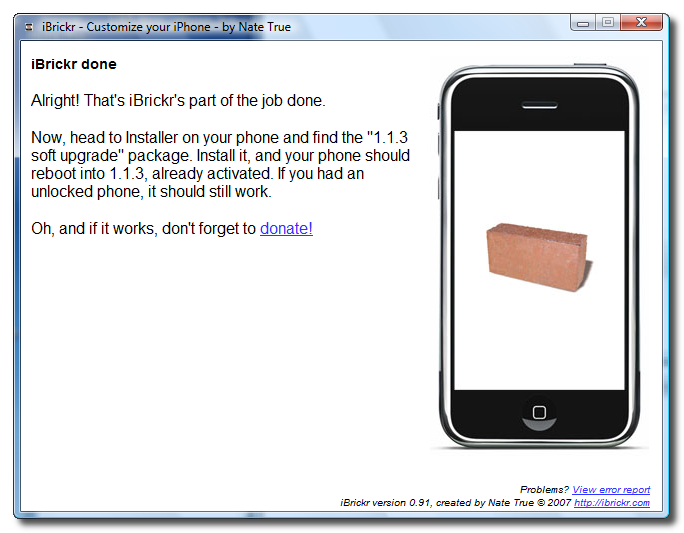
Task: Click the "created by Nate True © 2007" text
Action: 502,503
